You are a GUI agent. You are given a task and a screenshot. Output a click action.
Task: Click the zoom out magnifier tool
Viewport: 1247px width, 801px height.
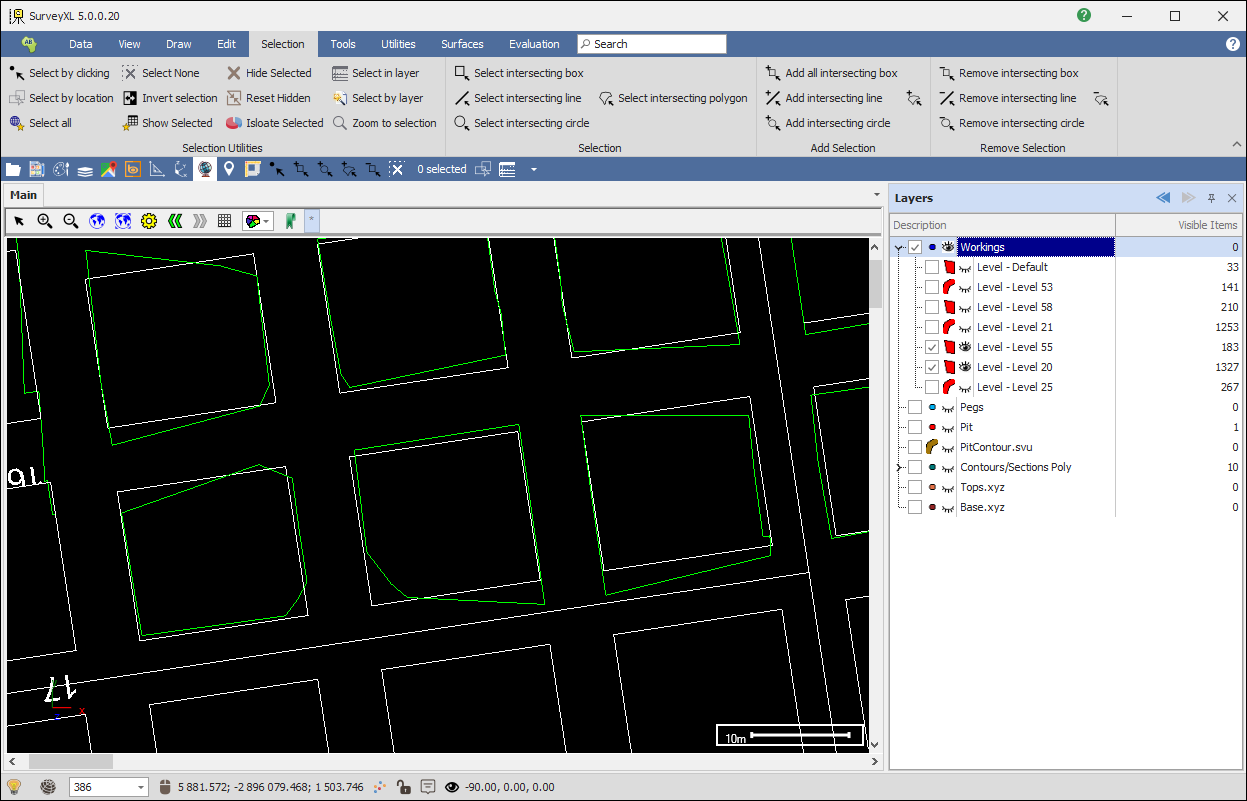pos(71,221)
